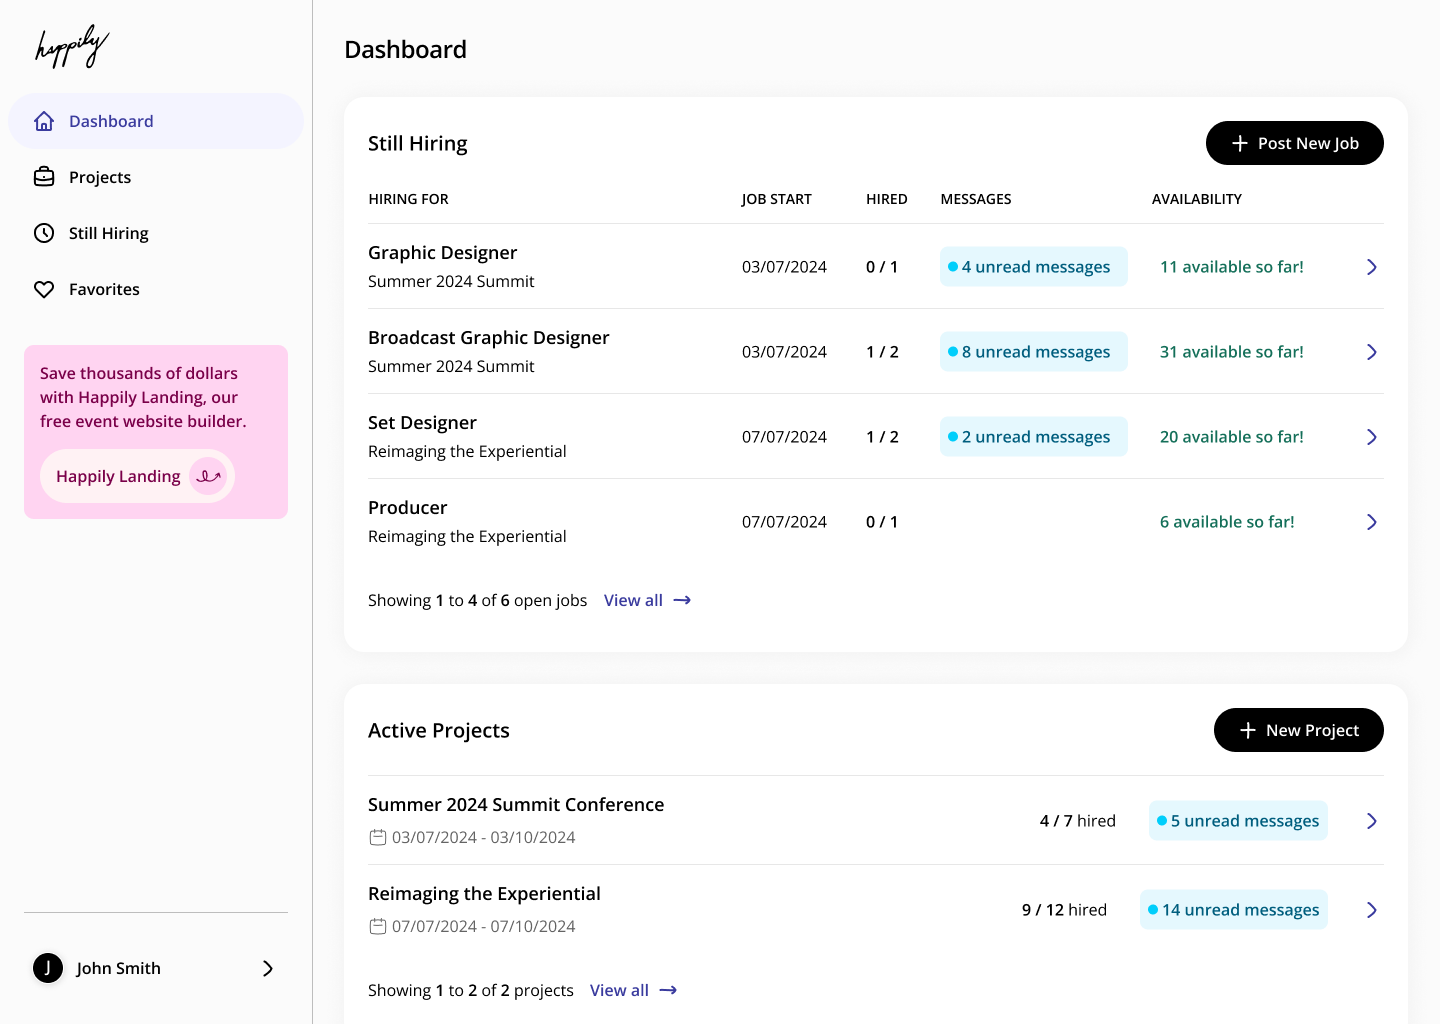Open Projects in the sidebar

pos(100,177)
